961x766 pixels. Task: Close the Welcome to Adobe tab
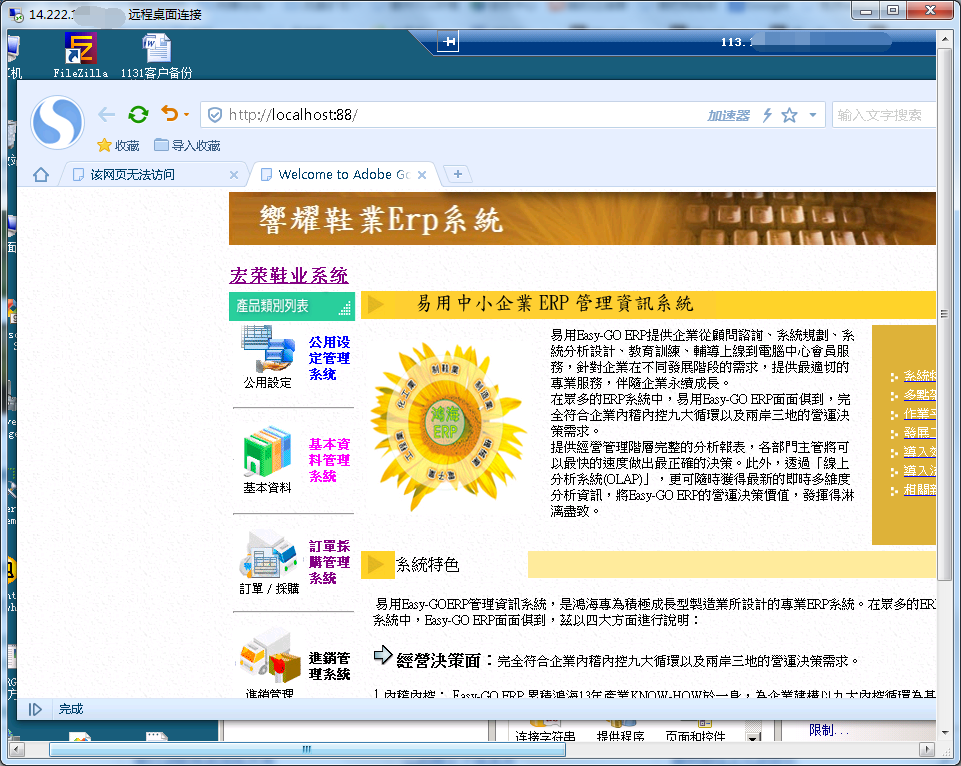[422, 175]
